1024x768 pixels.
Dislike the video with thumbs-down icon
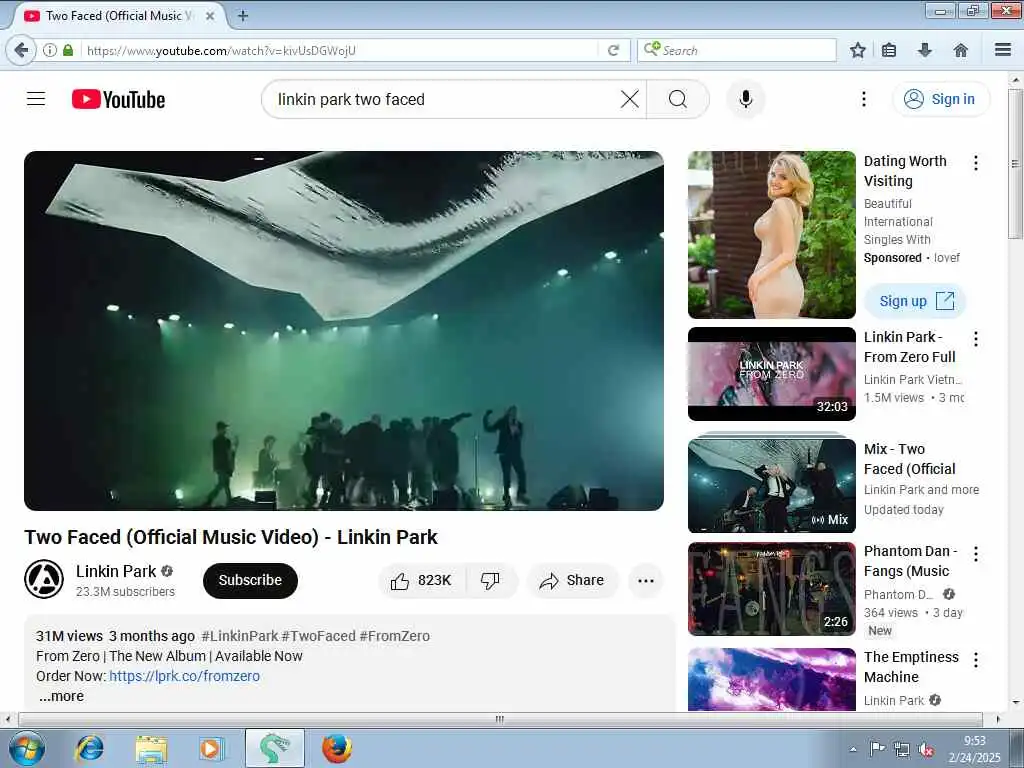(490, 581)
